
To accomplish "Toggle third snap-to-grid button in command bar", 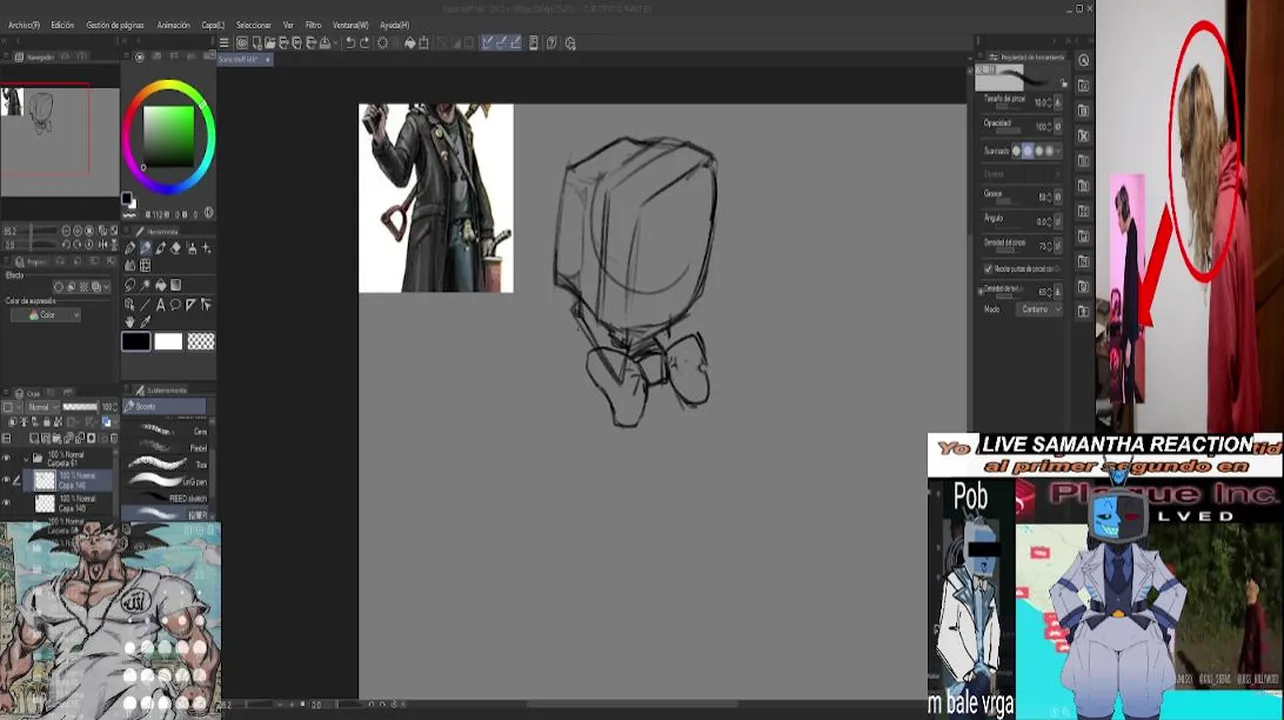I will 516,43.
